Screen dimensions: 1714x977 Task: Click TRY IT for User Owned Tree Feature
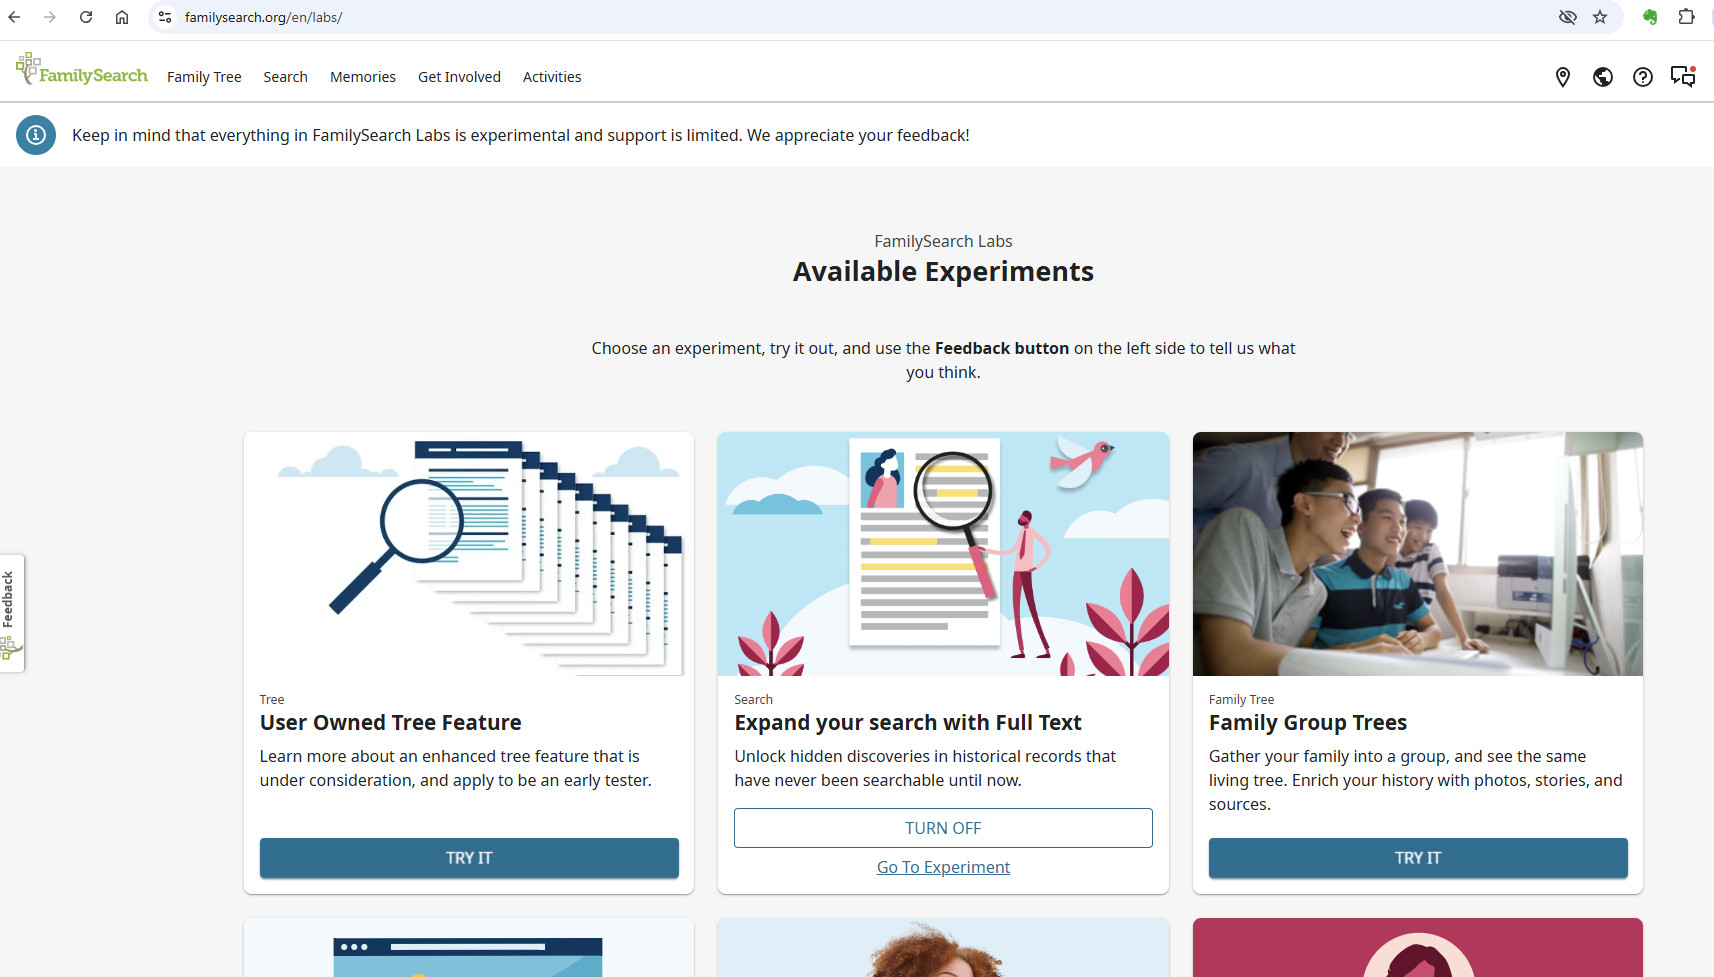(469, 858)
